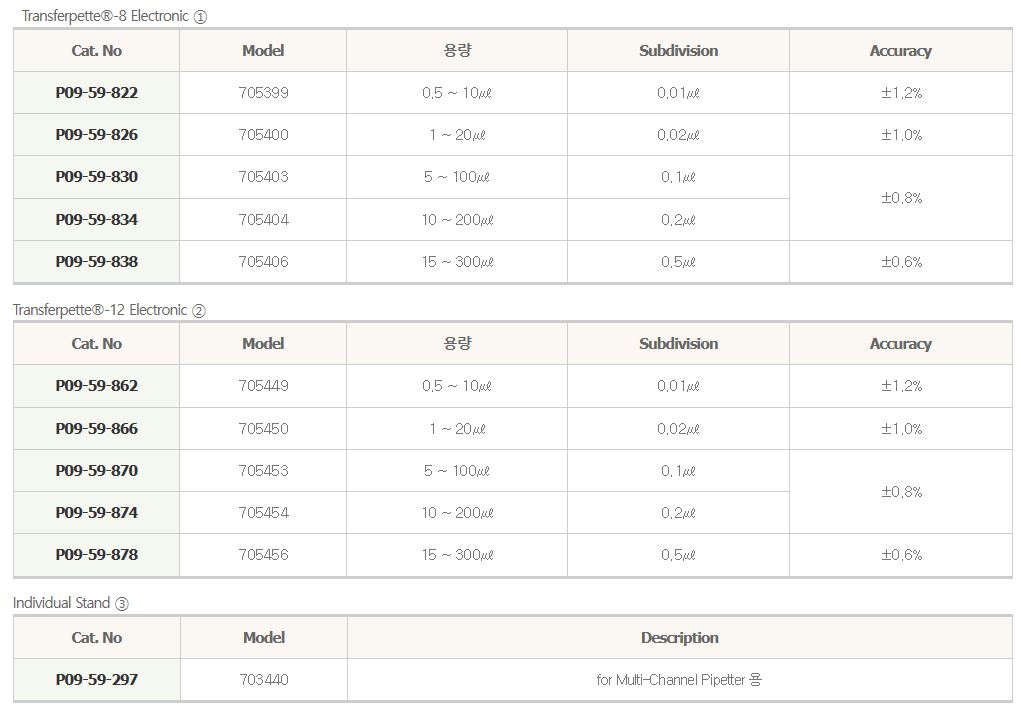Click Accuracy header in first table

click(x=900, y=51)
